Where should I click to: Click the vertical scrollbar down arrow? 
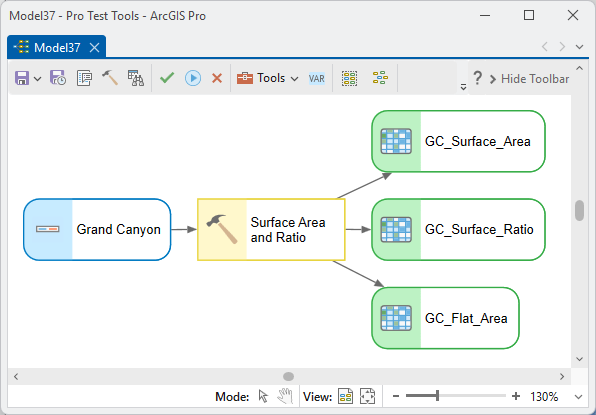click(x=579, y=359)
